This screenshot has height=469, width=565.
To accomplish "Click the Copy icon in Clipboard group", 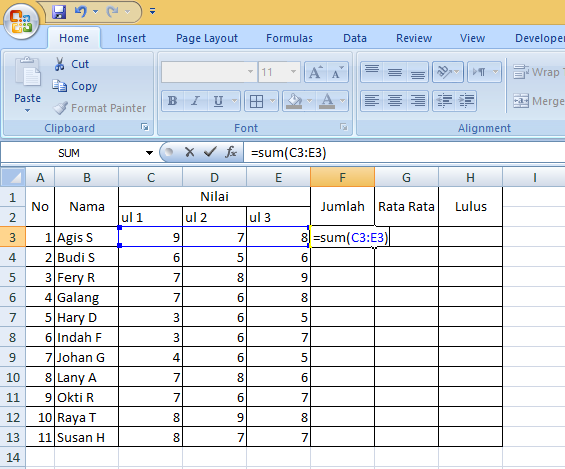I will (59, 86).
